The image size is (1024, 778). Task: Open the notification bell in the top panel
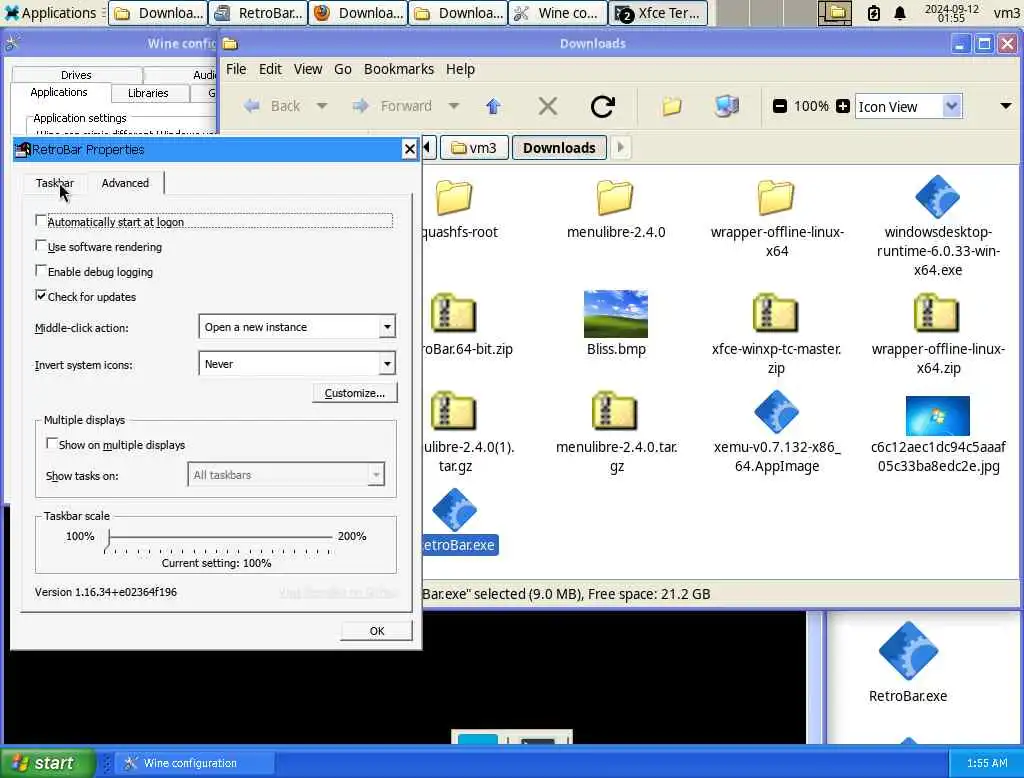pos(899,13)
